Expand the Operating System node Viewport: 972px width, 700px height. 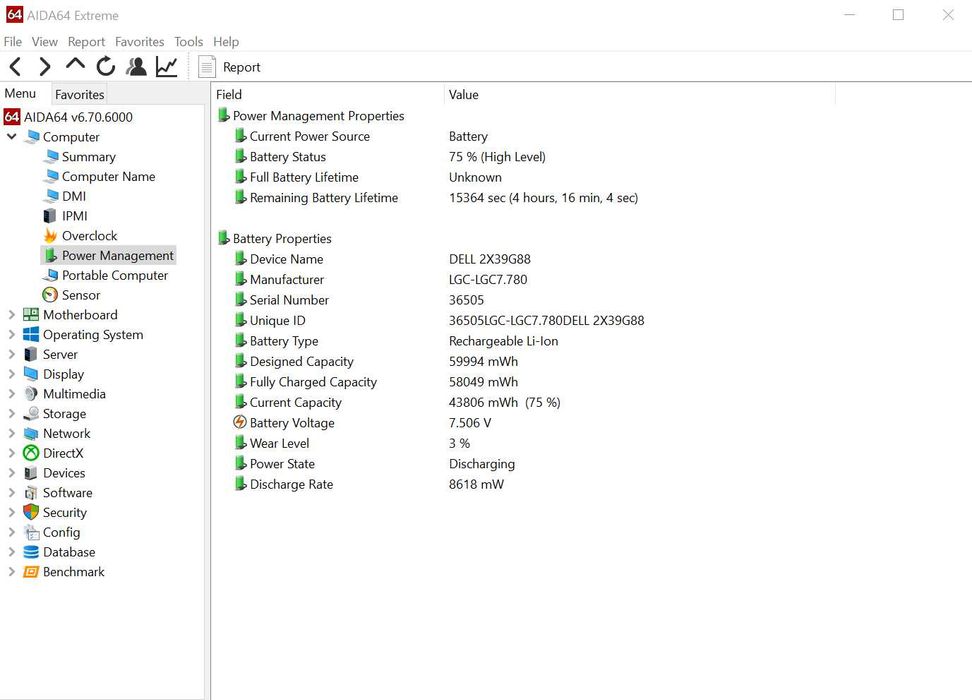pyautogui.click(x=11, y=335)
